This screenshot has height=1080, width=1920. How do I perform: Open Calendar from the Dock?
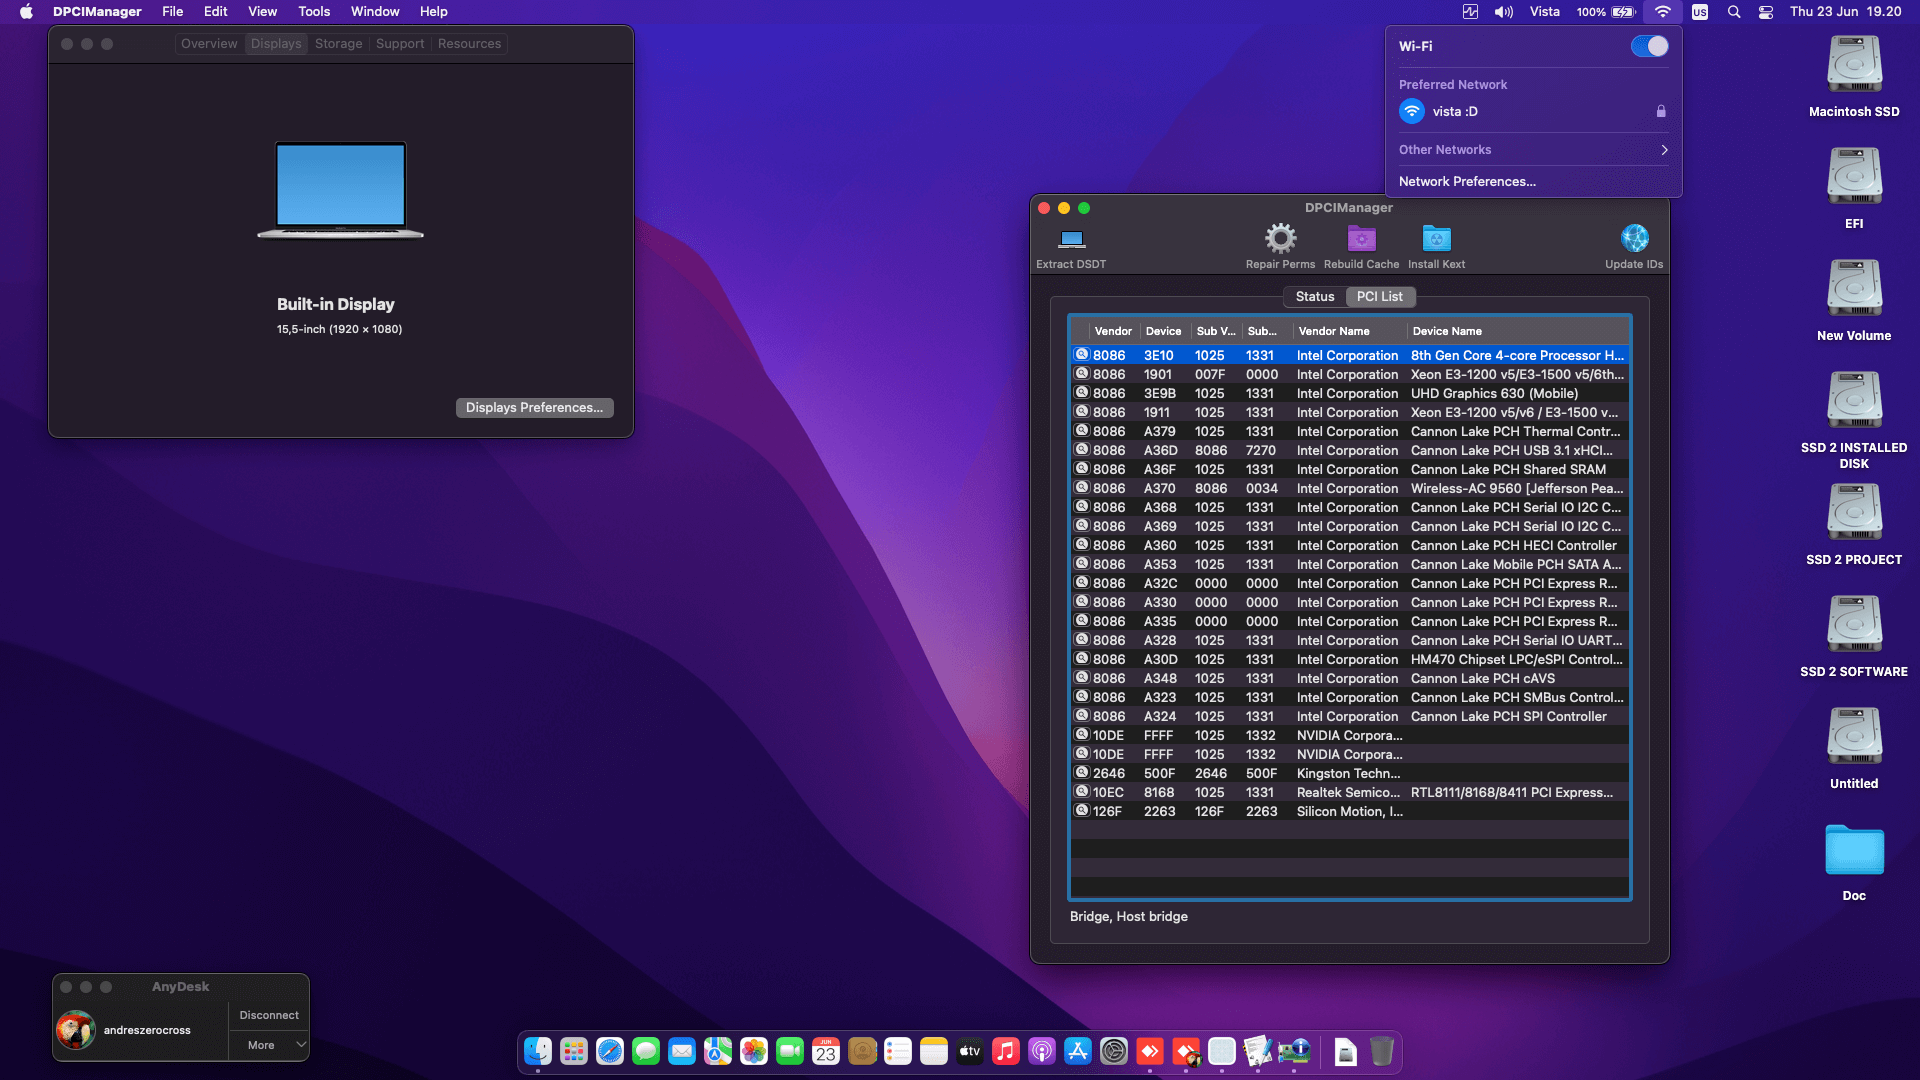(x=826, y=1051)
